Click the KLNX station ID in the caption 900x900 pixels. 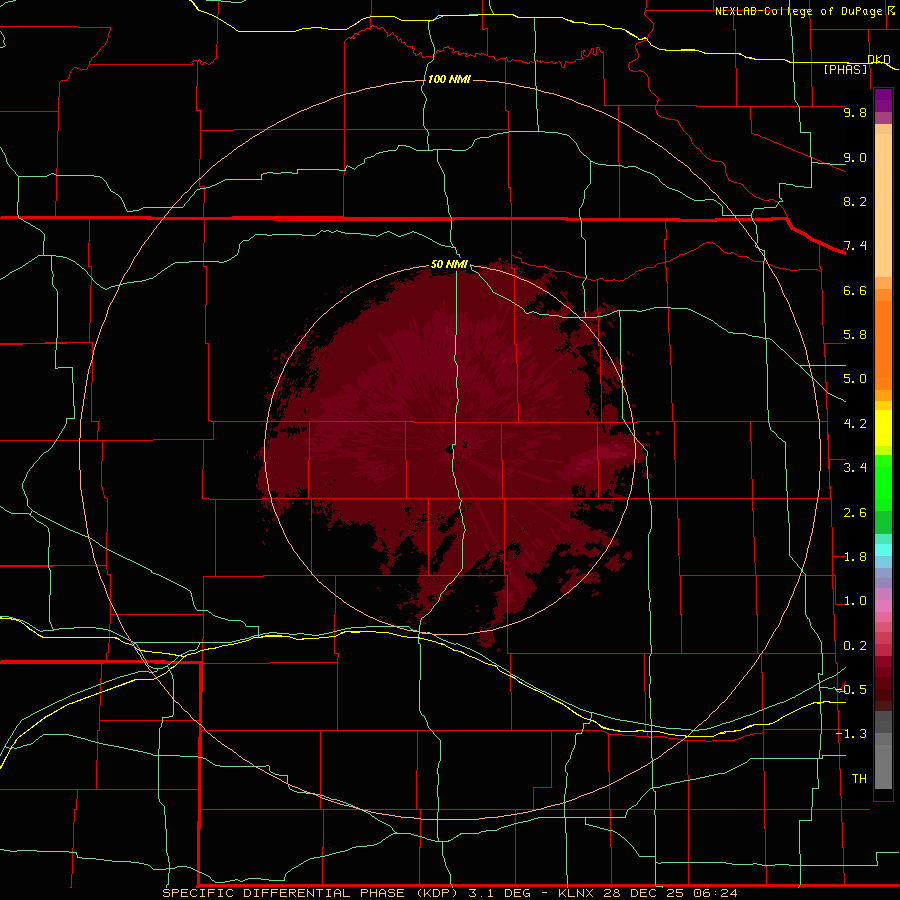tap(576, 893)
